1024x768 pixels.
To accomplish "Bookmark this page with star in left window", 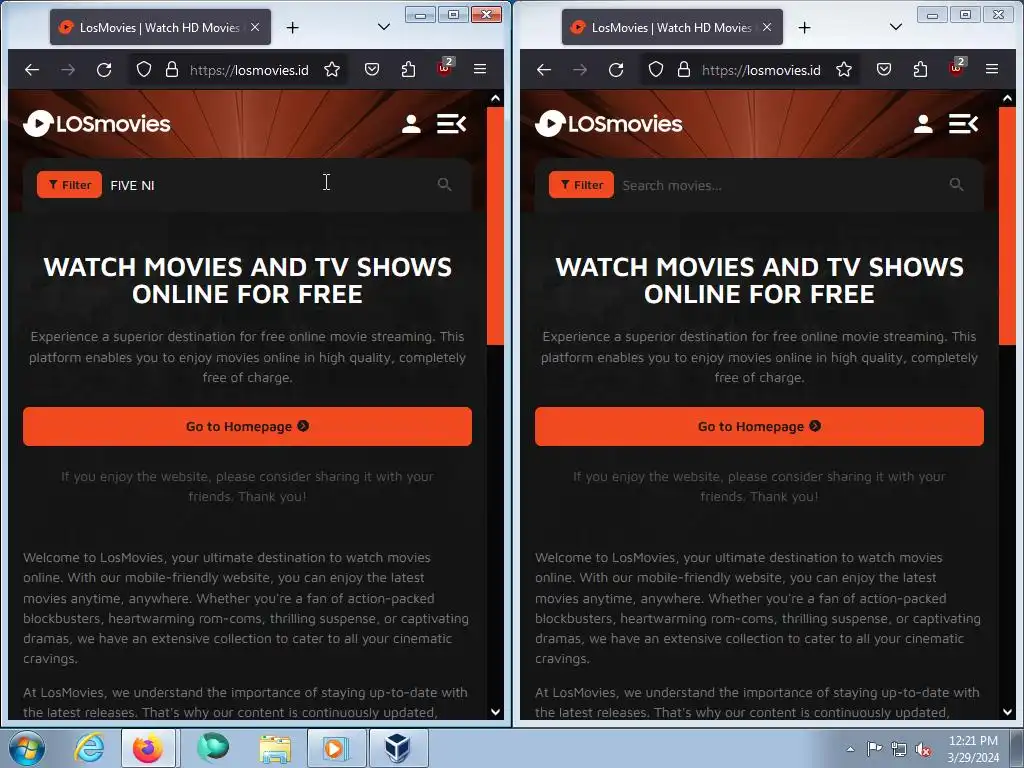I will (332, 69).
